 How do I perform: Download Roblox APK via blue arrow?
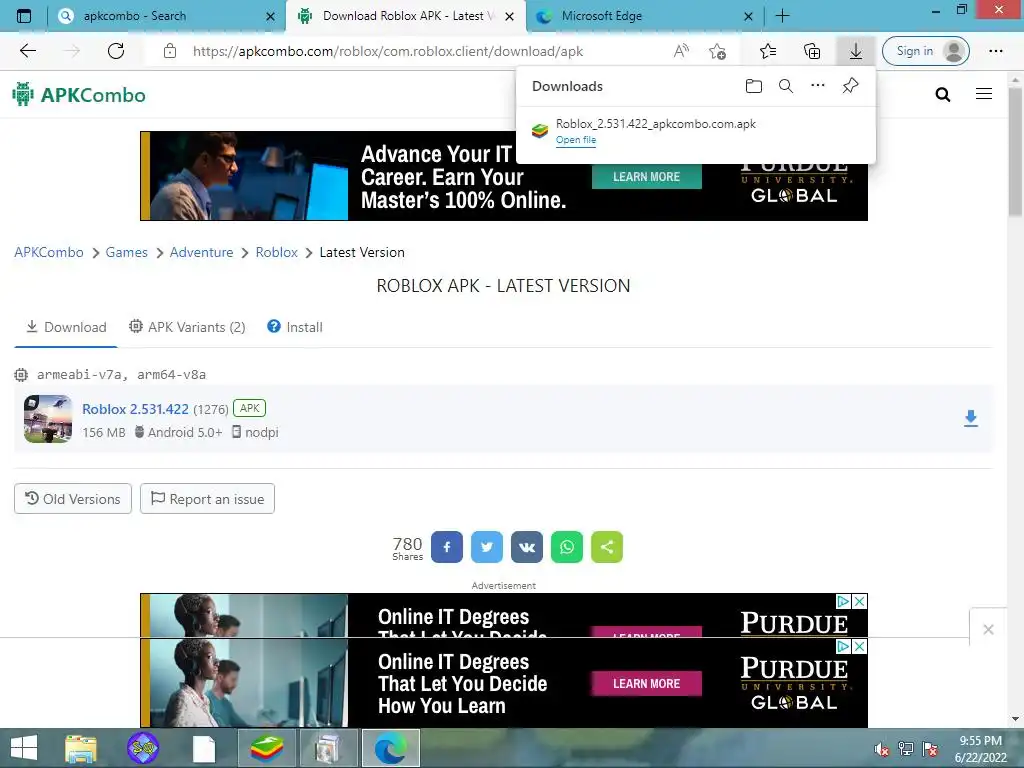click(971, 418)
